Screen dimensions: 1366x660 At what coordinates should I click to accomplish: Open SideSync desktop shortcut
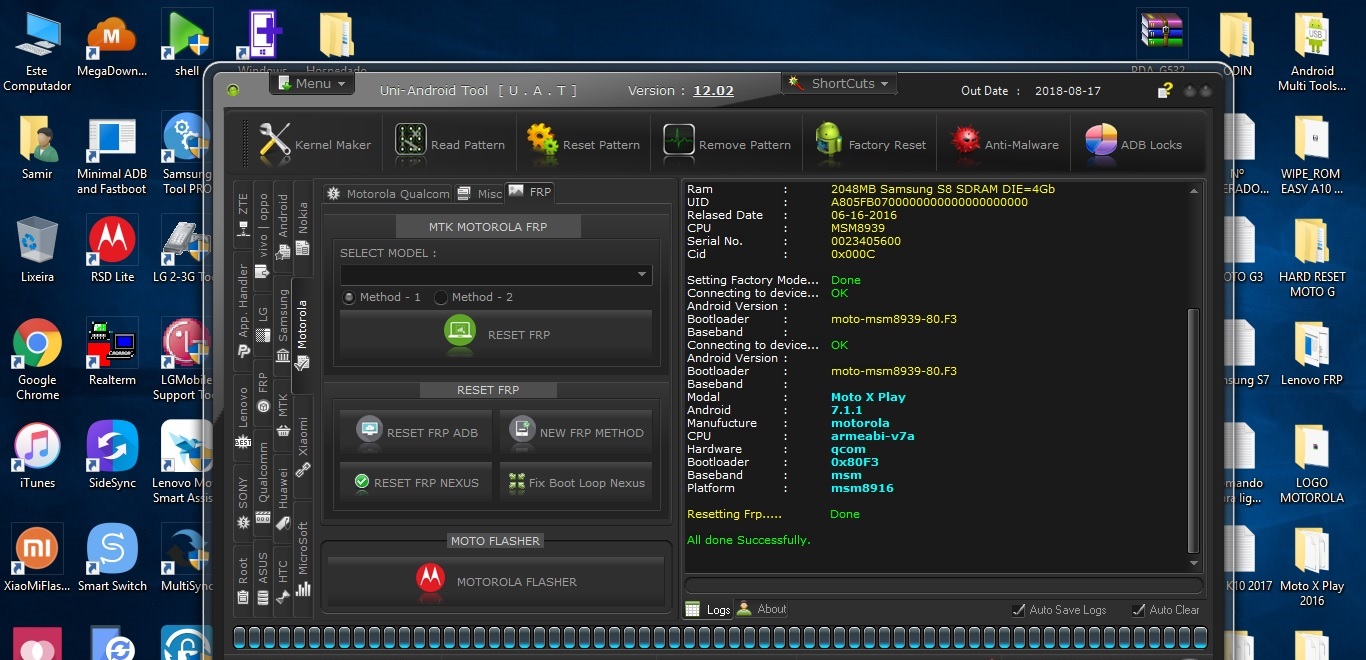tap(112, 456)
